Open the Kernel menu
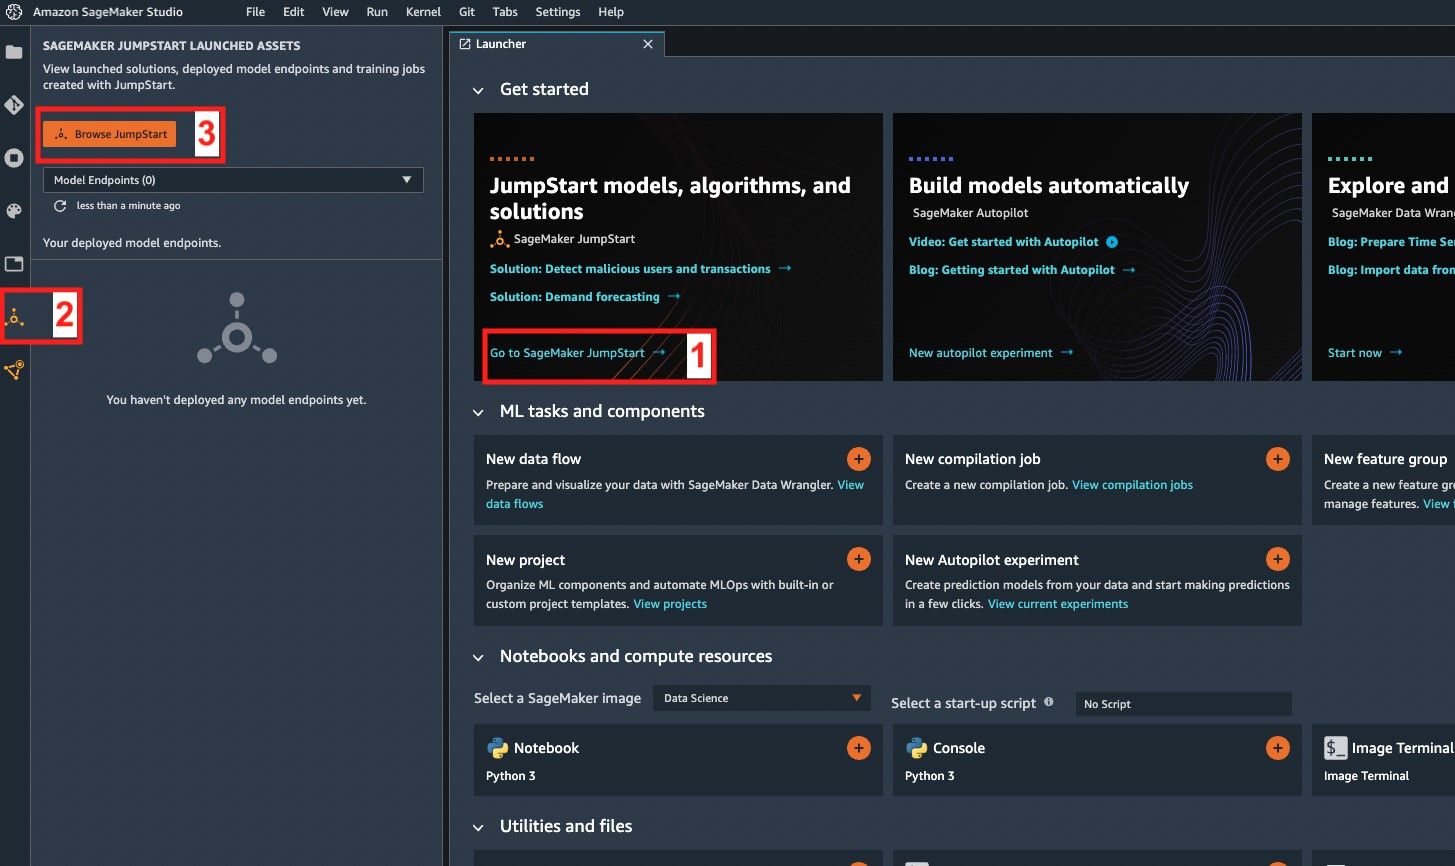 [423, 12]
